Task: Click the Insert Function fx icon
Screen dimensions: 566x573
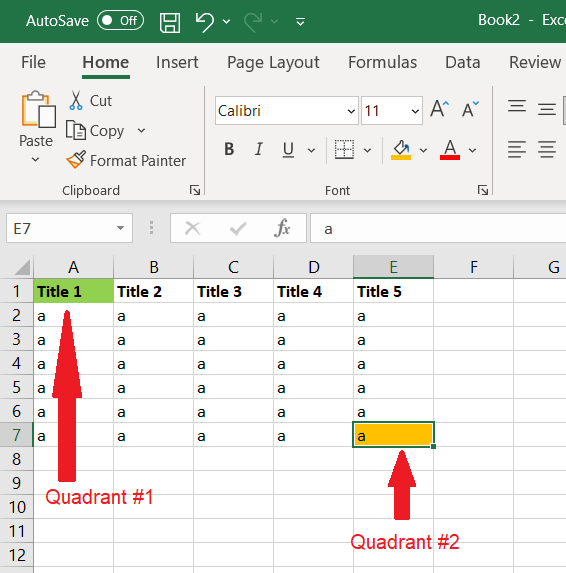Action: [282, 228]
